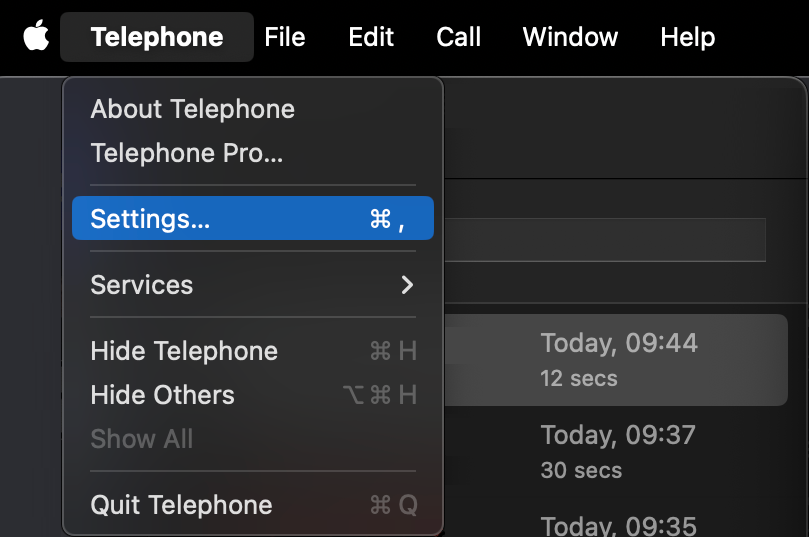The height and width of the screenshot is (537, 809).
Task: Click the 12 secs call duration
Action: click(x=579, y=379)
